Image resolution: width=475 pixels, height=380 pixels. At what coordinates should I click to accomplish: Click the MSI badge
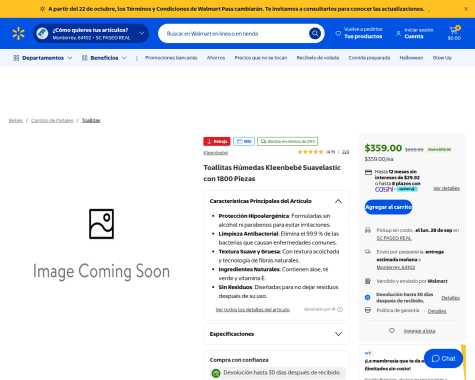click(x=244, y=141)
